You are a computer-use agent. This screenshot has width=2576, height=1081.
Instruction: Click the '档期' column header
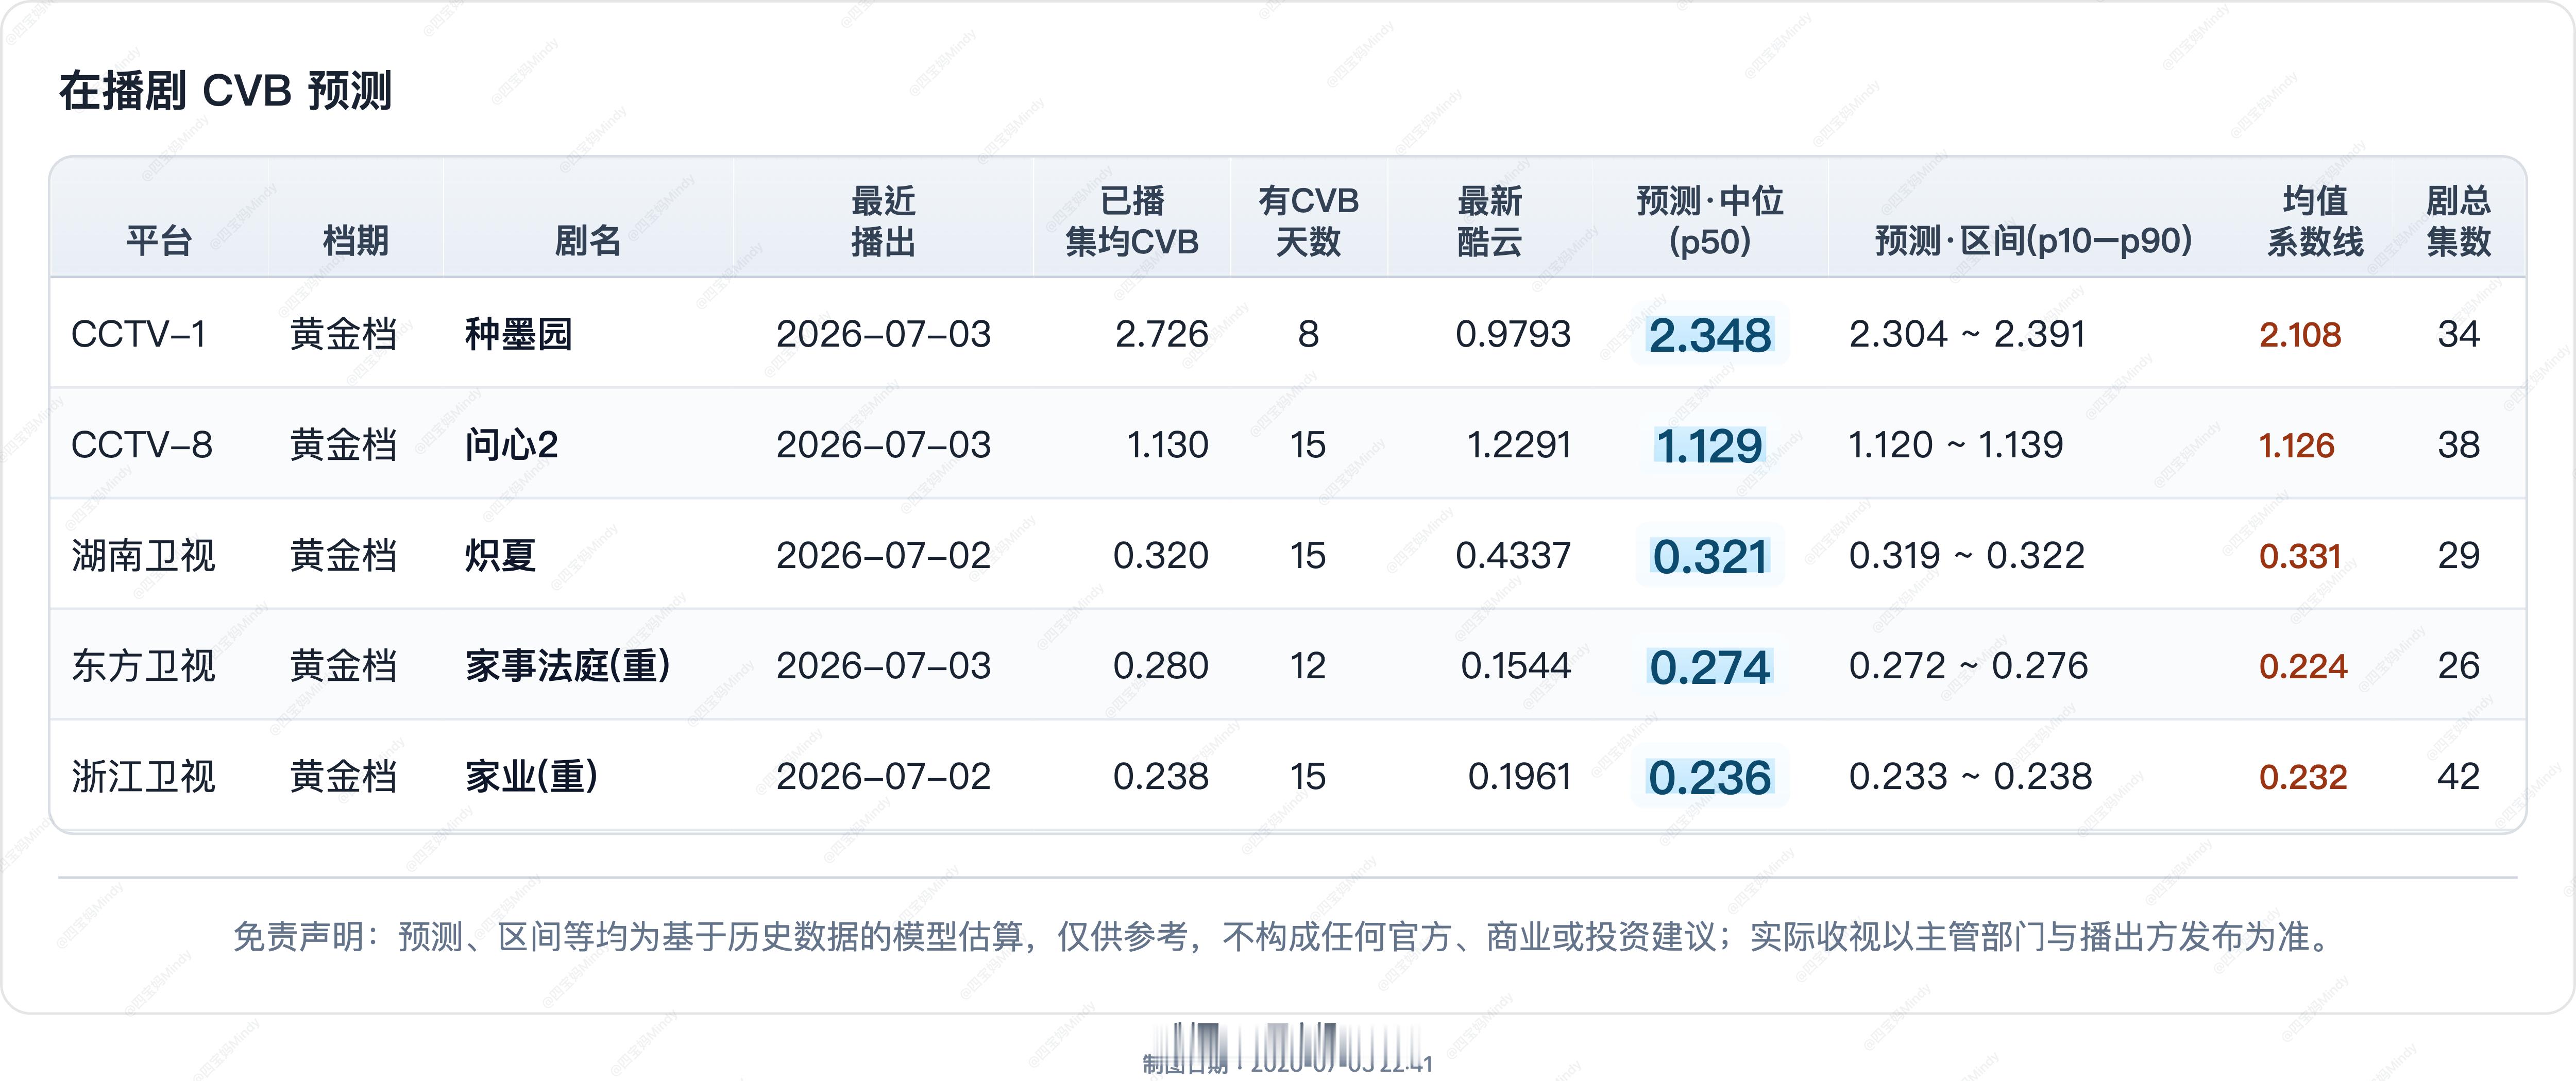[x=356, y=241]
